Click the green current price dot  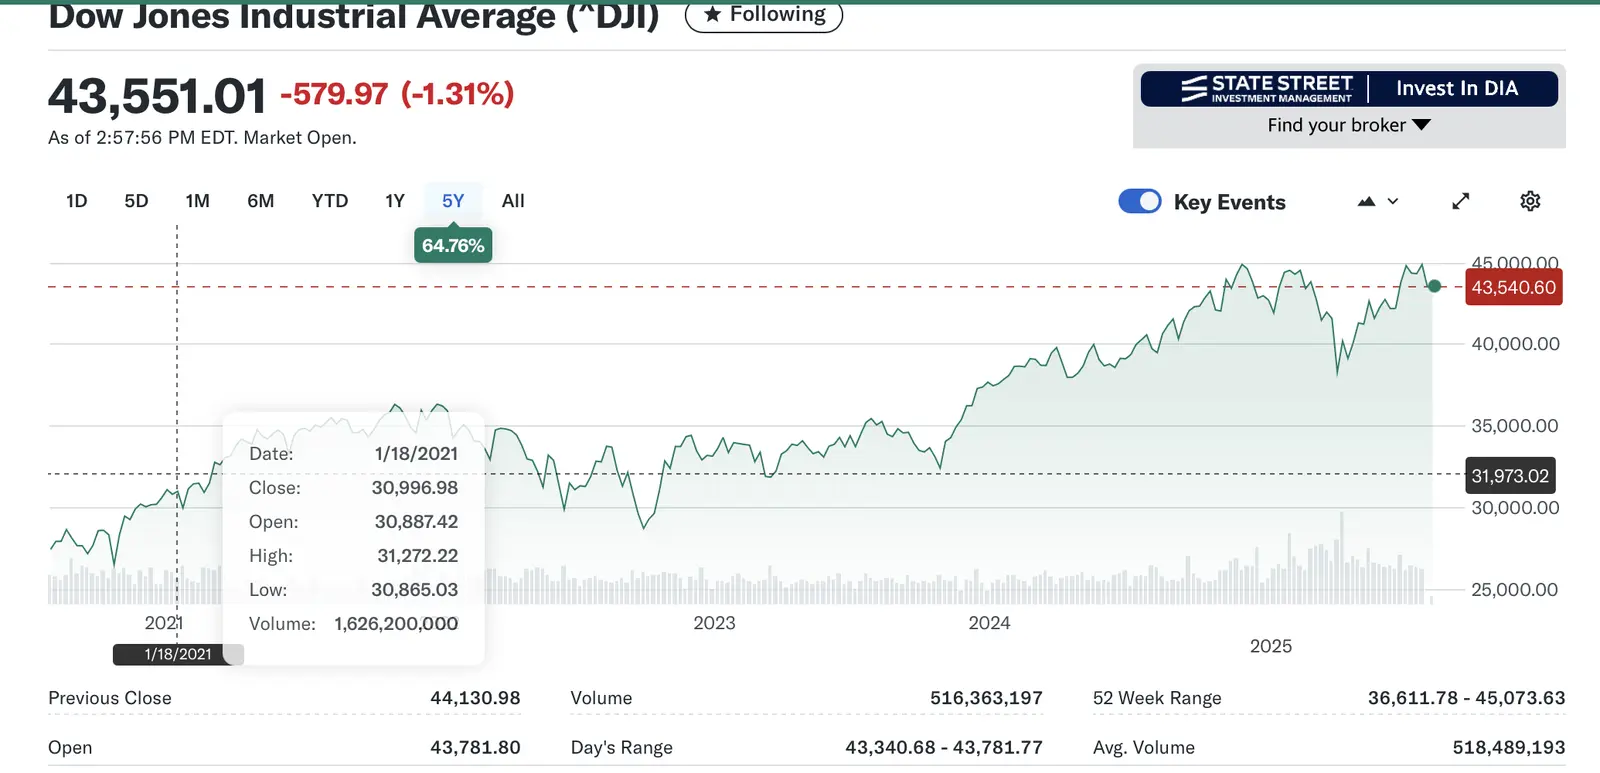[x=1435, y=286]
